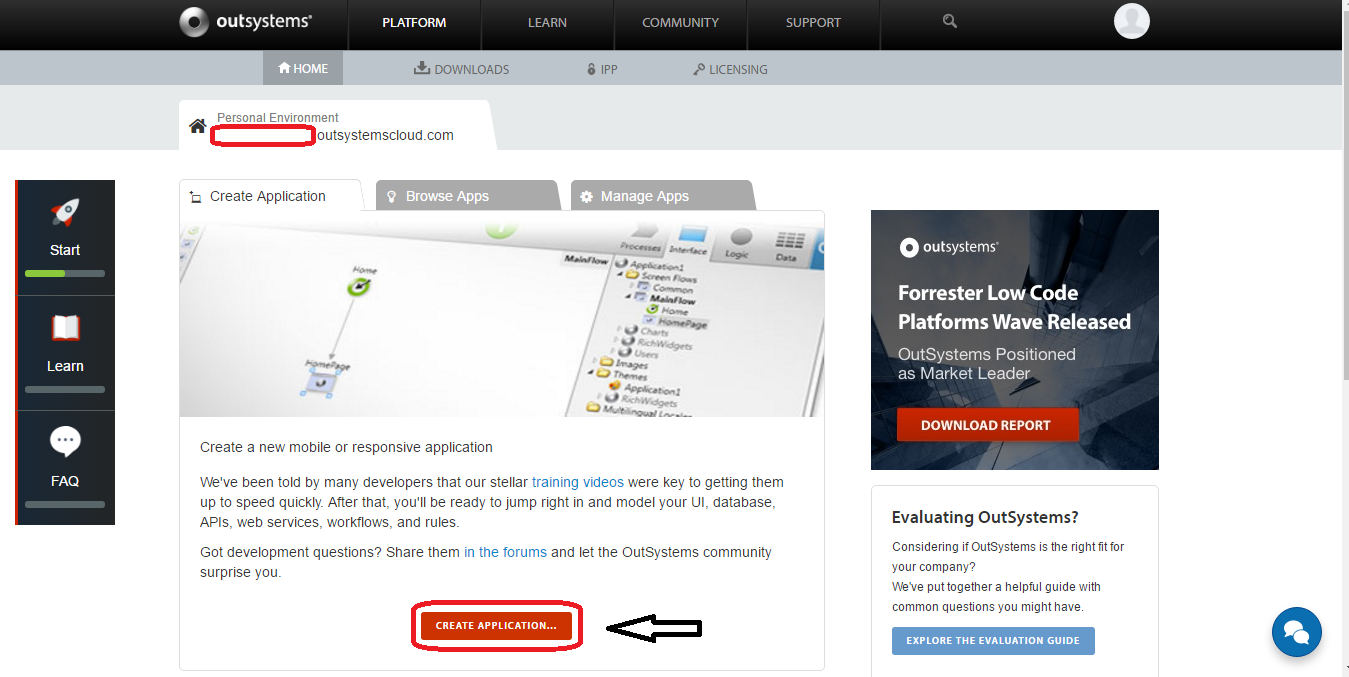Screen dimensions: 1349x677
Task: Click the FAQ speech bubble icon
Action: click(65, 442)
